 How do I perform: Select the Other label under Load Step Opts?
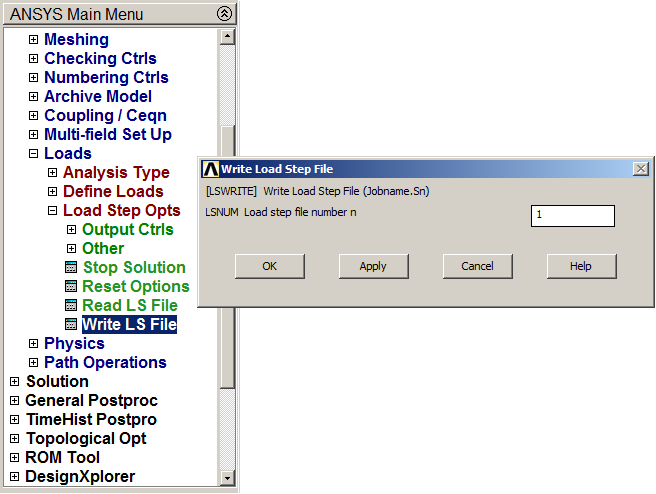tap(103, 248)
